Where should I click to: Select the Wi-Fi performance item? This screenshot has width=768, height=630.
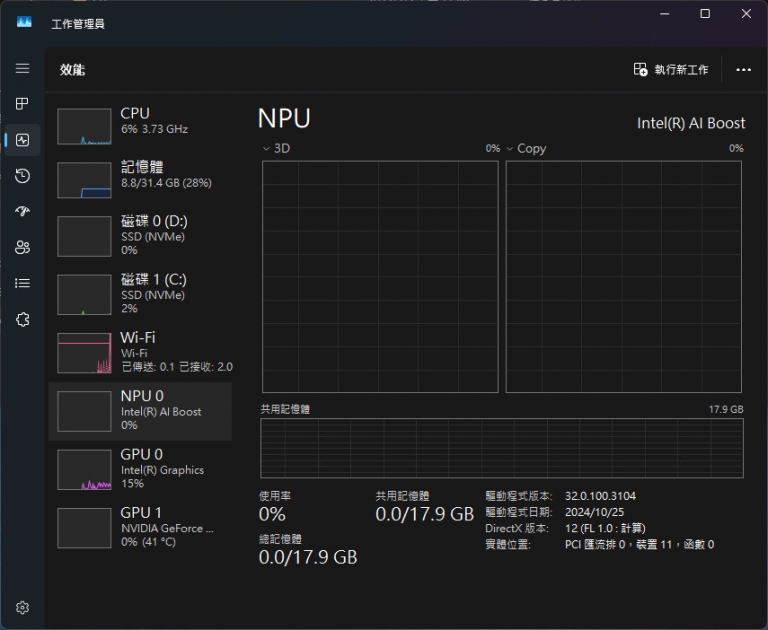pyautogui.click(x=141, y=353)
